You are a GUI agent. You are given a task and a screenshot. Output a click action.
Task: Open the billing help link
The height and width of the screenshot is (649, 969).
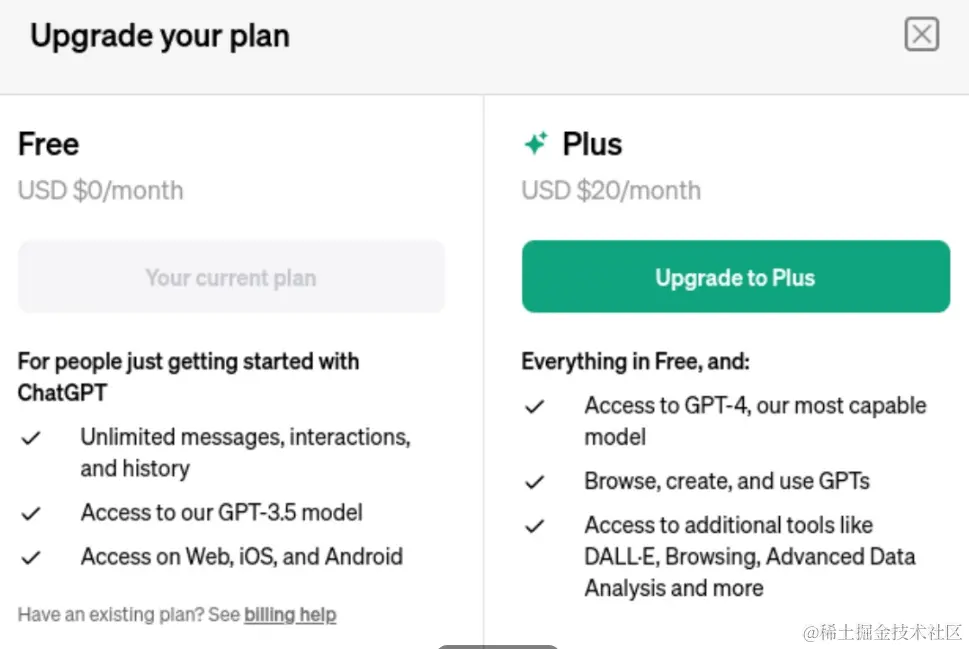coord(290,614)
